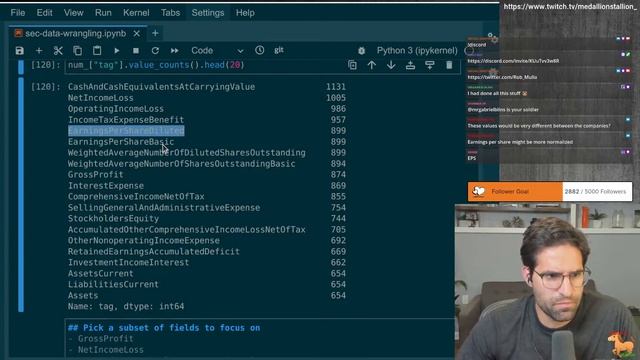
Task: Click the count value 1131
Action: pos(336,87)
